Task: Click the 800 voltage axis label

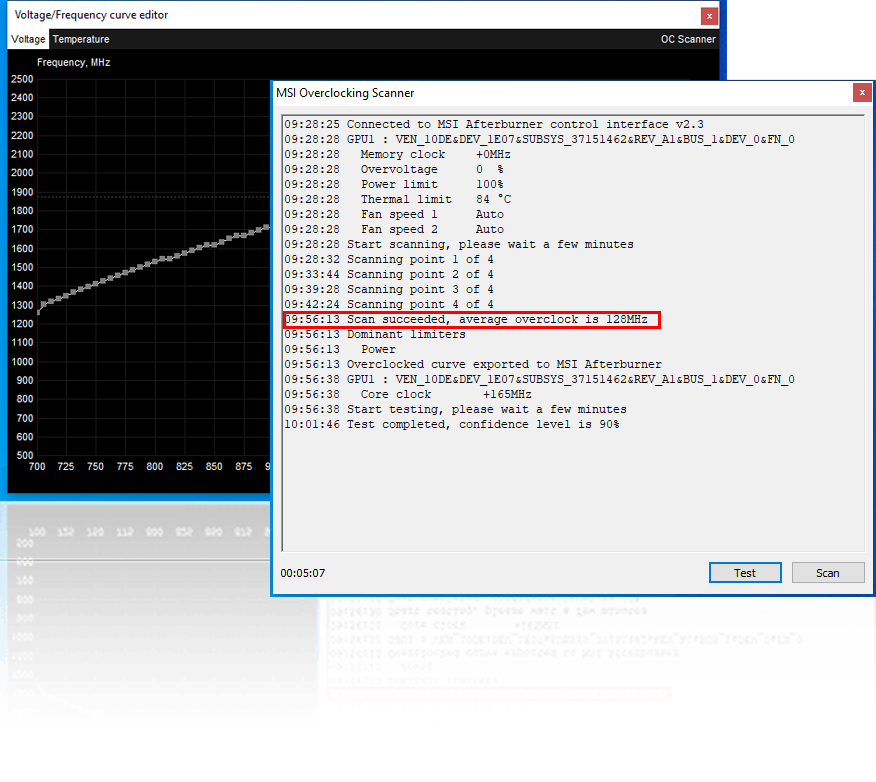Action: pyautogui.click(x=155, y=466)
